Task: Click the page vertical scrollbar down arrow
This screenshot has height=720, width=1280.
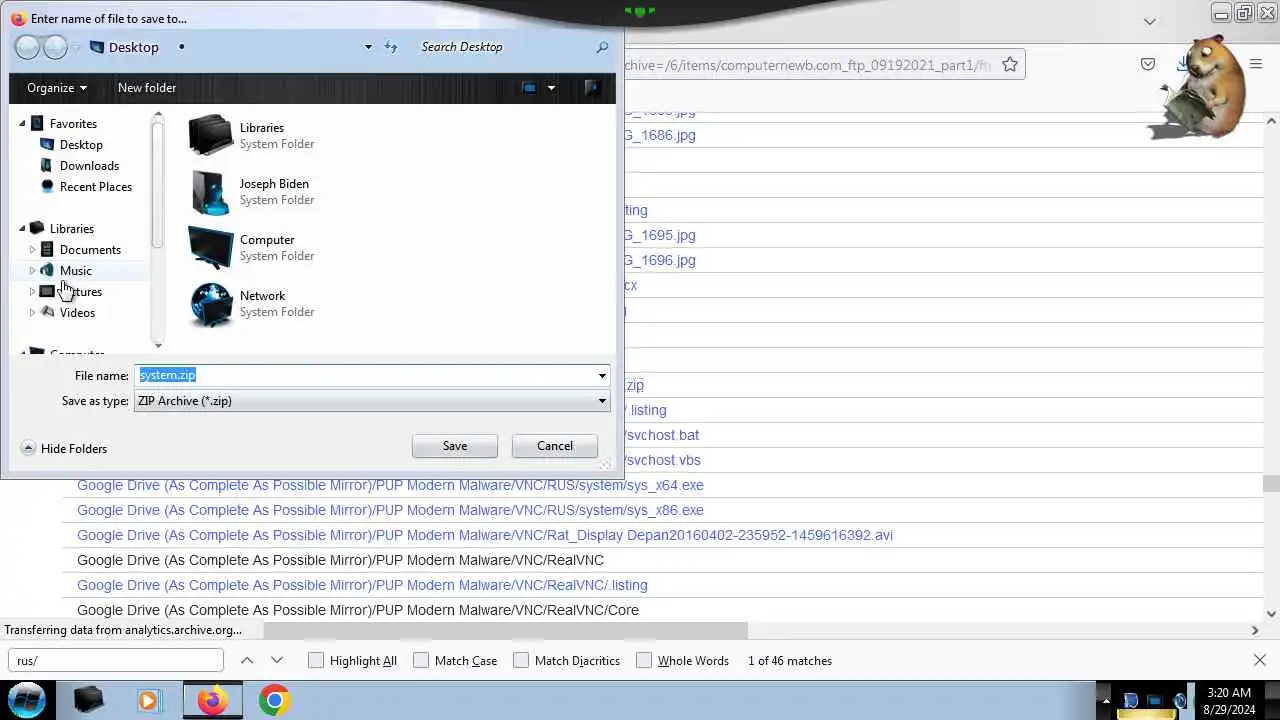Action: pyautogui.click(x=1271, y=614)
